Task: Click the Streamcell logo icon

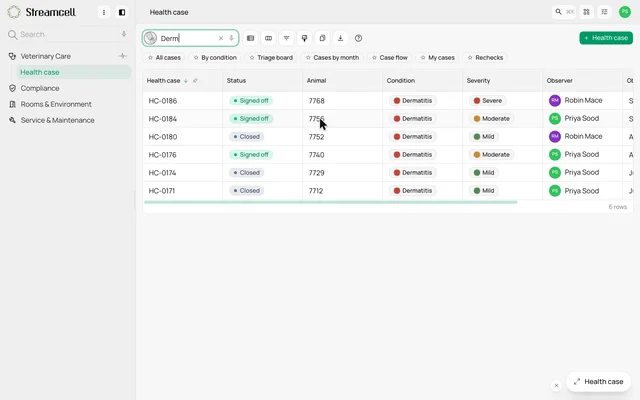Action: click(x=14, y=12)
